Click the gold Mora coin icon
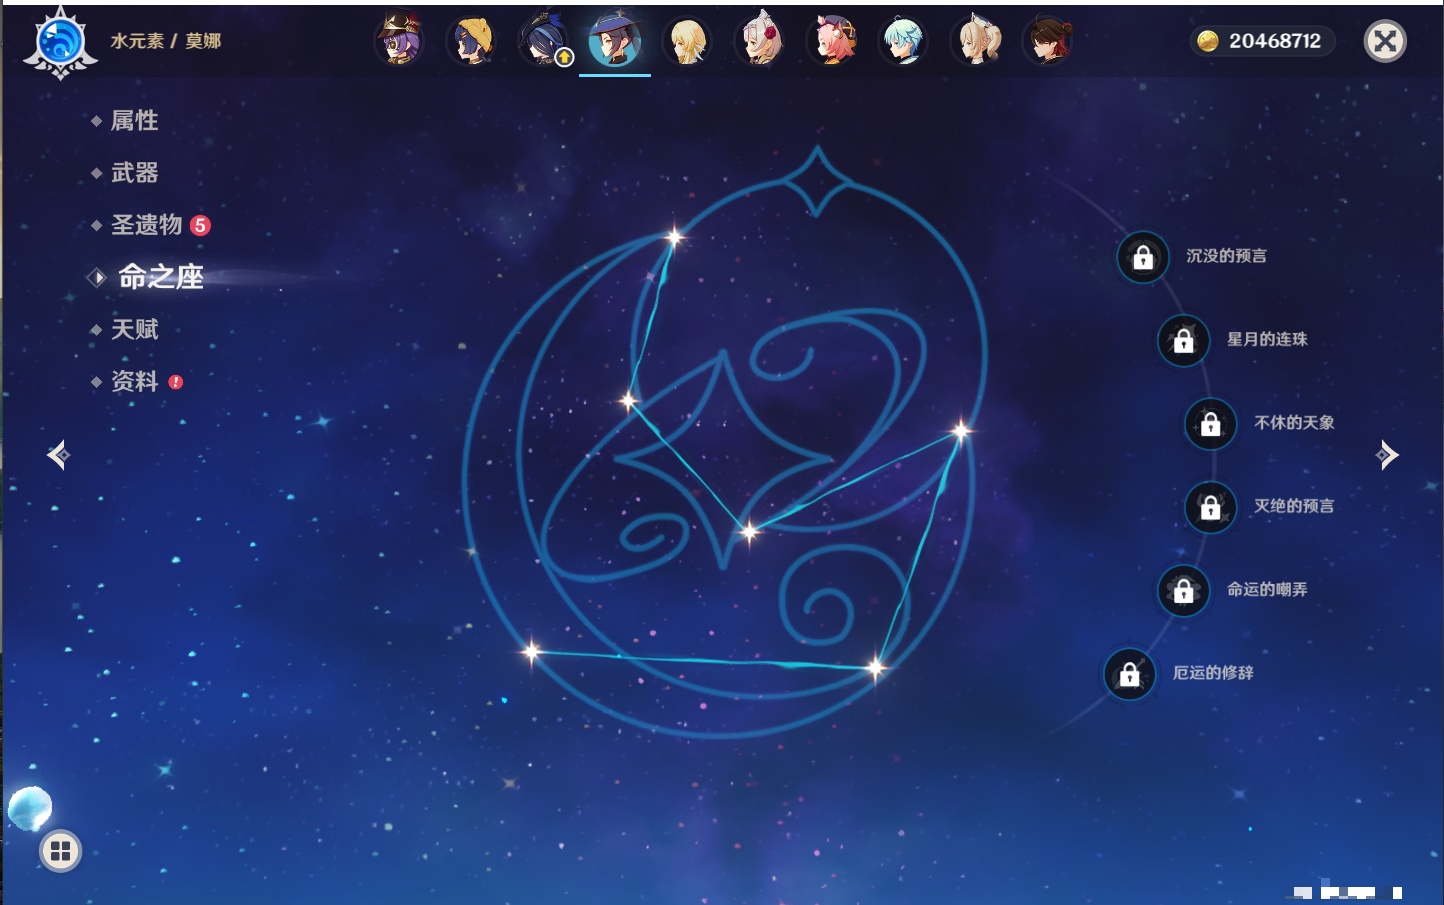 point(1208,41)
